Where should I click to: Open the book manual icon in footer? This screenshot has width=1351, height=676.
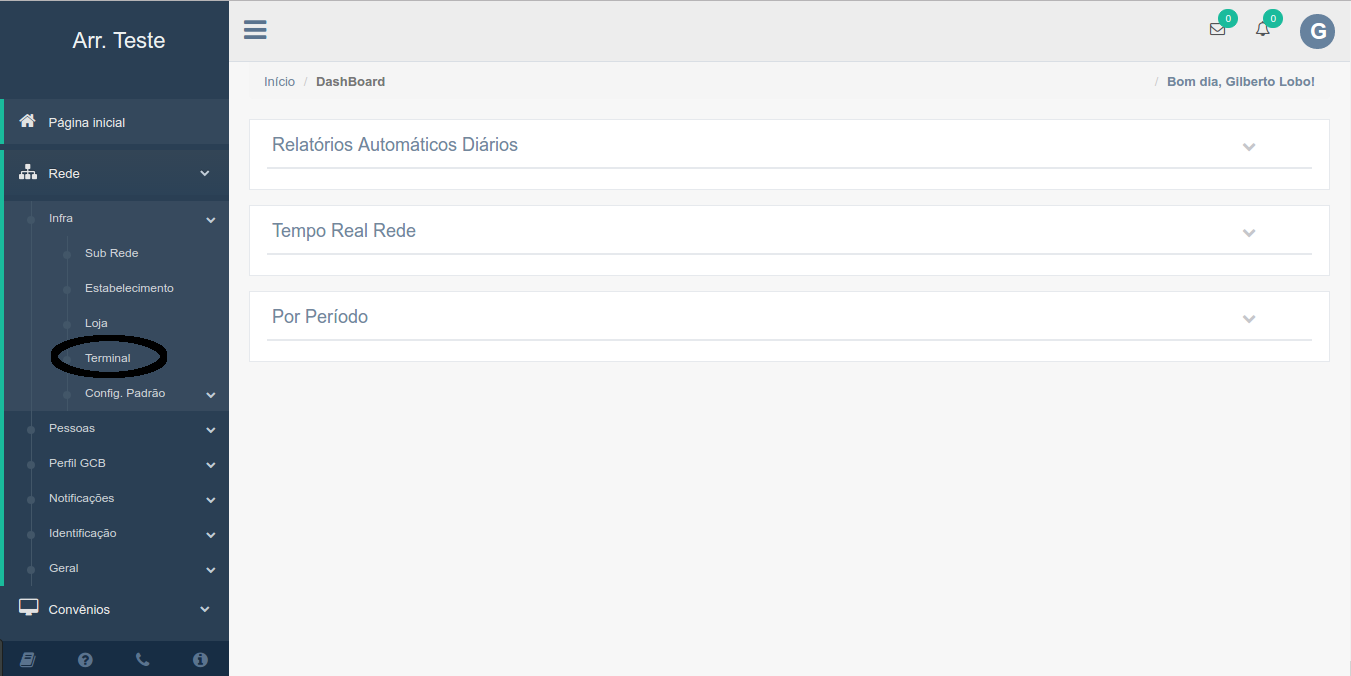[x=28, y=659]
